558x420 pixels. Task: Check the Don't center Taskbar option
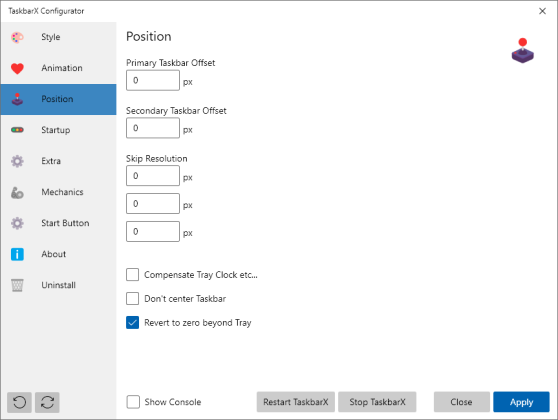coord(132,299)
